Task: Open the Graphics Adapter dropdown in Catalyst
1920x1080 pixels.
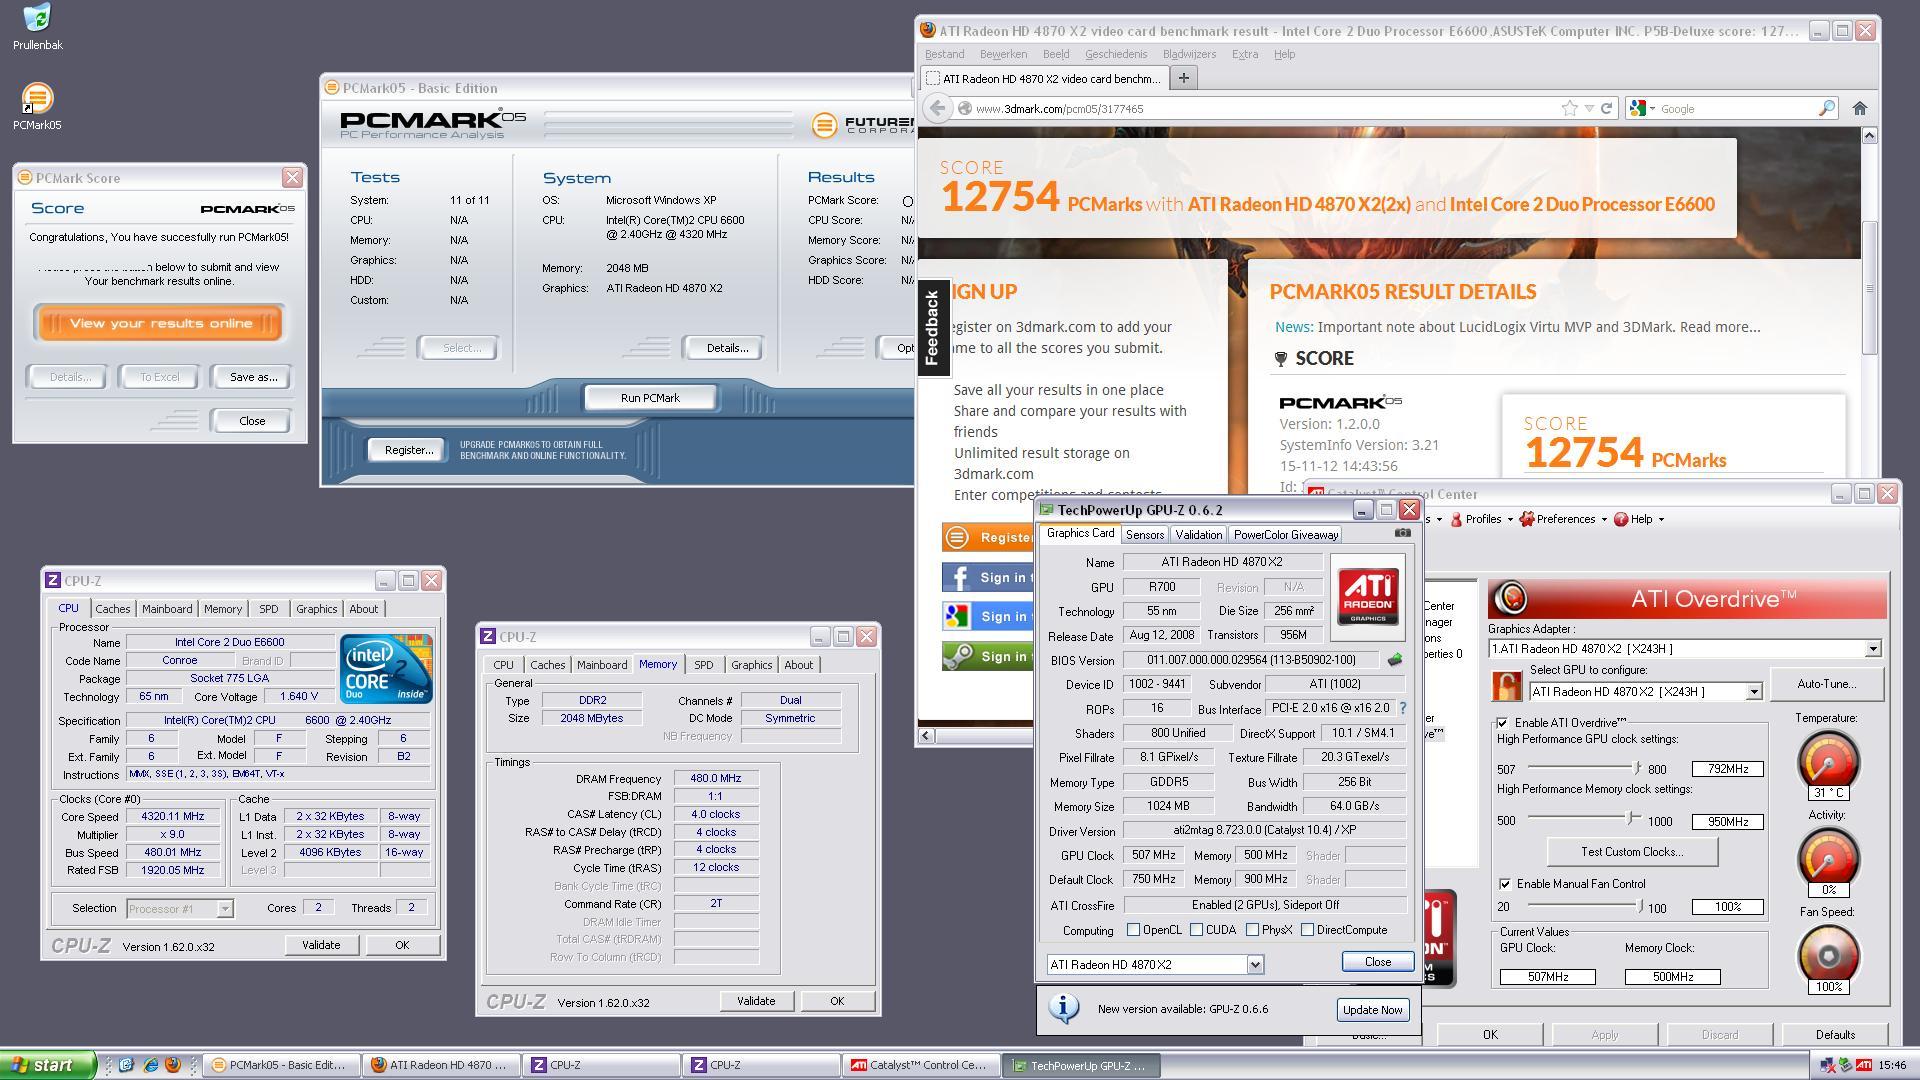Action: (1872, 649)
